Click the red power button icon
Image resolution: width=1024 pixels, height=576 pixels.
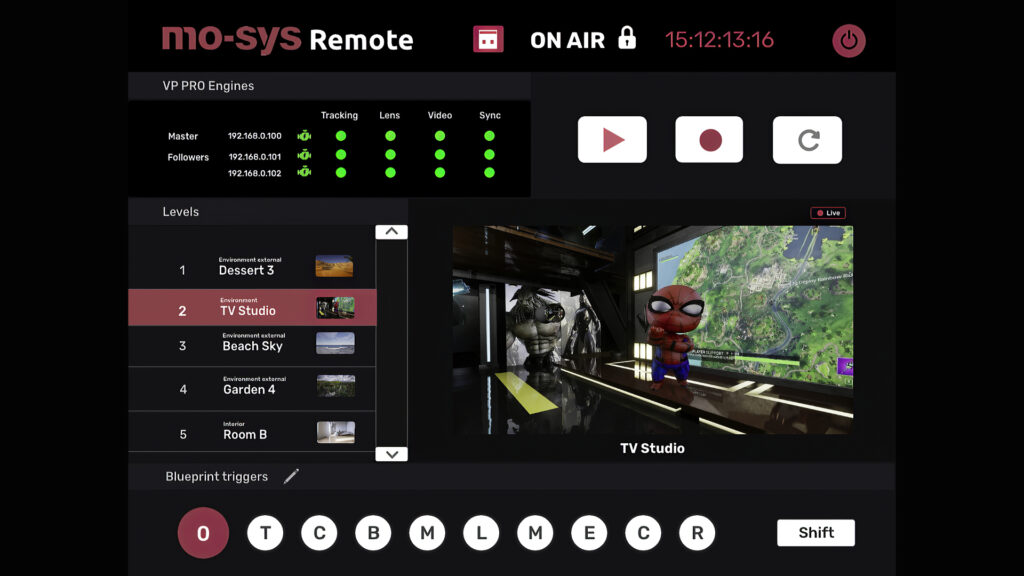848,40
